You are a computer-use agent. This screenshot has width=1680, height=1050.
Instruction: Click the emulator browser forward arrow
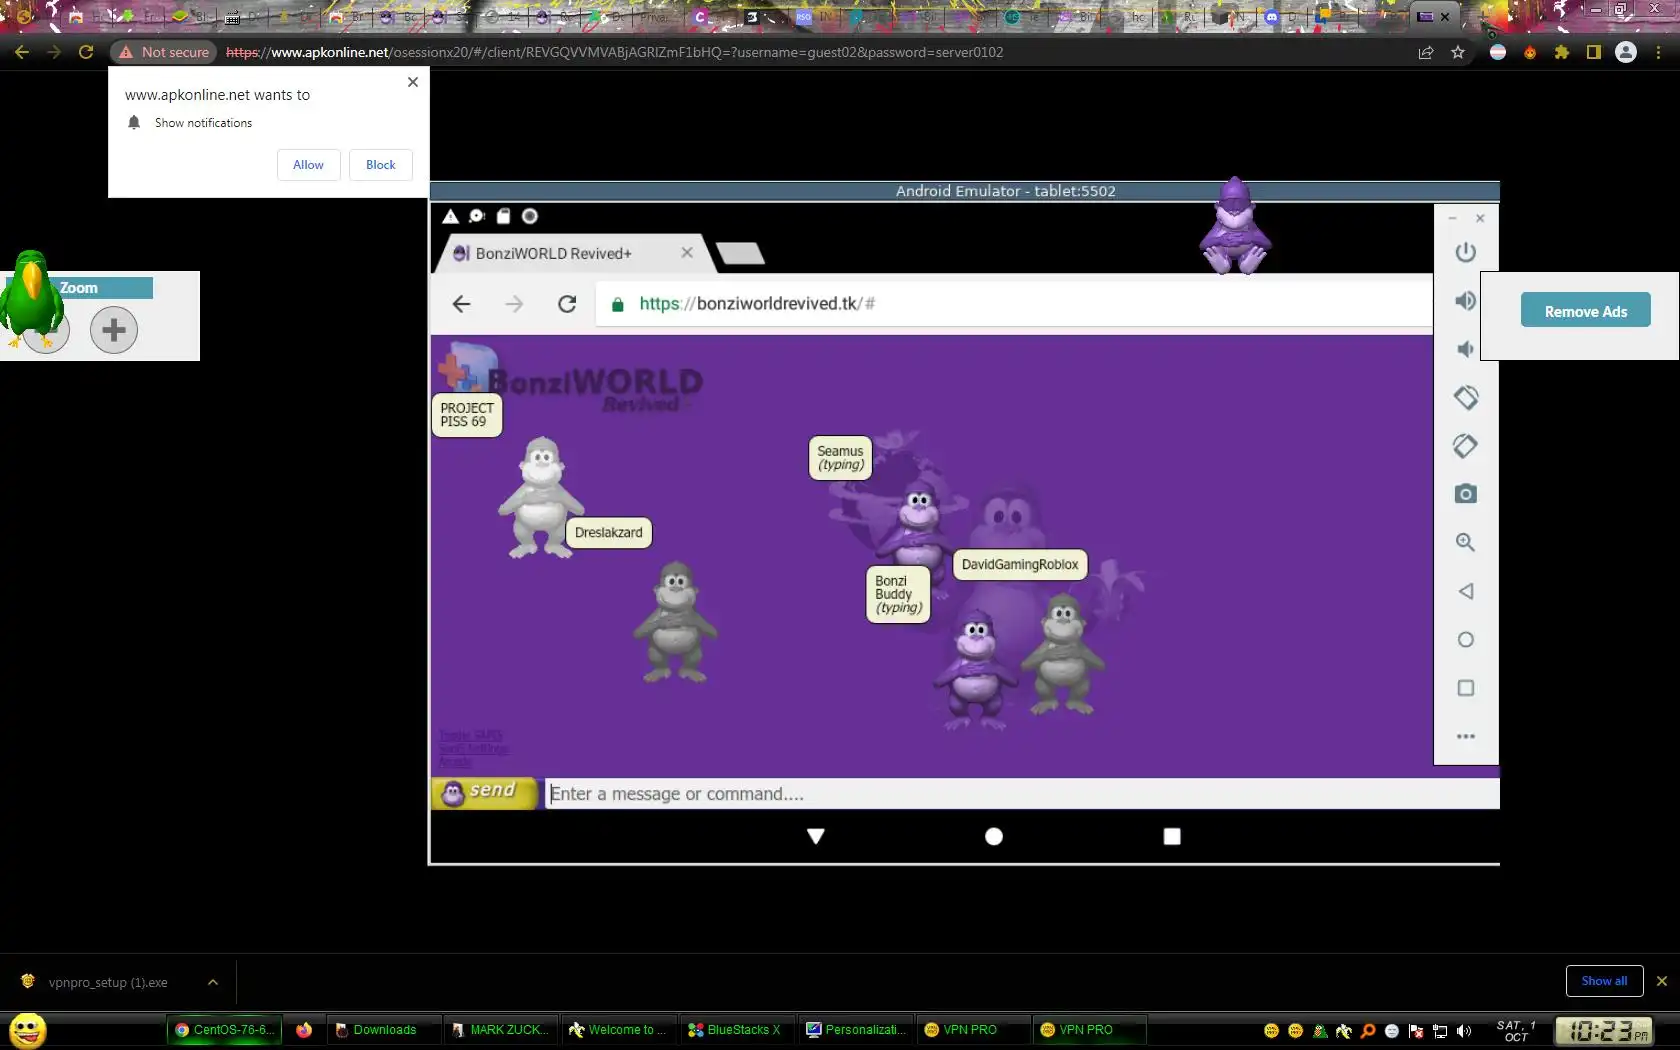514,304
